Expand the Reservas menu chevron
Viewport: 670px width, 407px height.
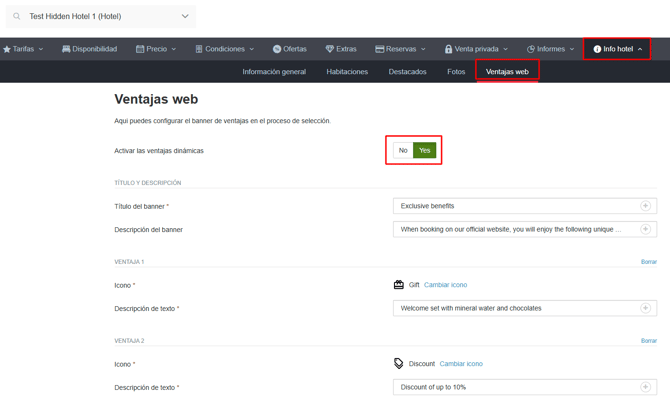[423, 49]
